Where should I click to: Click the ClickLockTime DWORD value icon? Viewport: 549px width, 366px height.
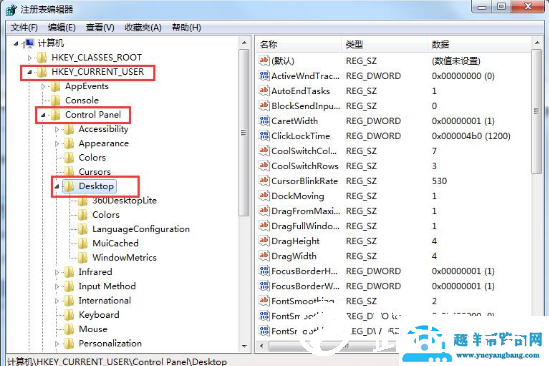click(264, 136)
